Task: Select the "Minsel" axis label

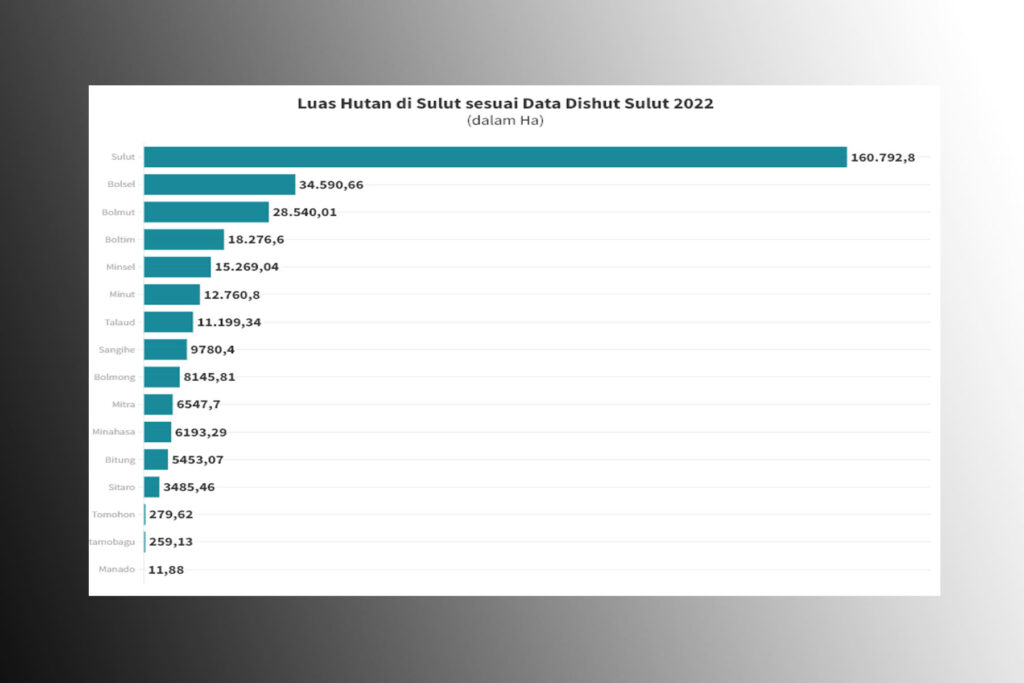Action: pos(121,267)
